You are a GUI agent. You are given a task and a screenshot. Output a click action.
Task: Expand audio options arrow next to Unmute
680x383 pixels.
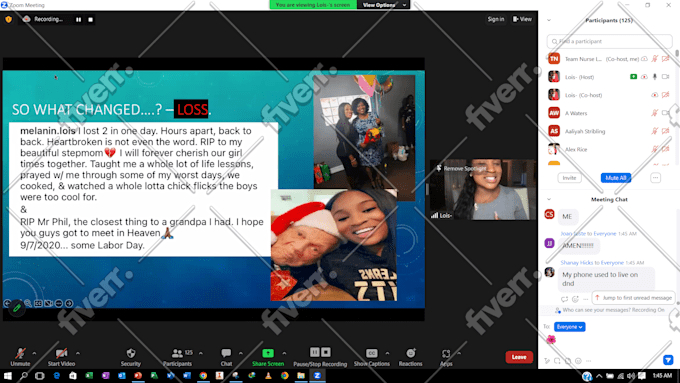click(34, 353)
